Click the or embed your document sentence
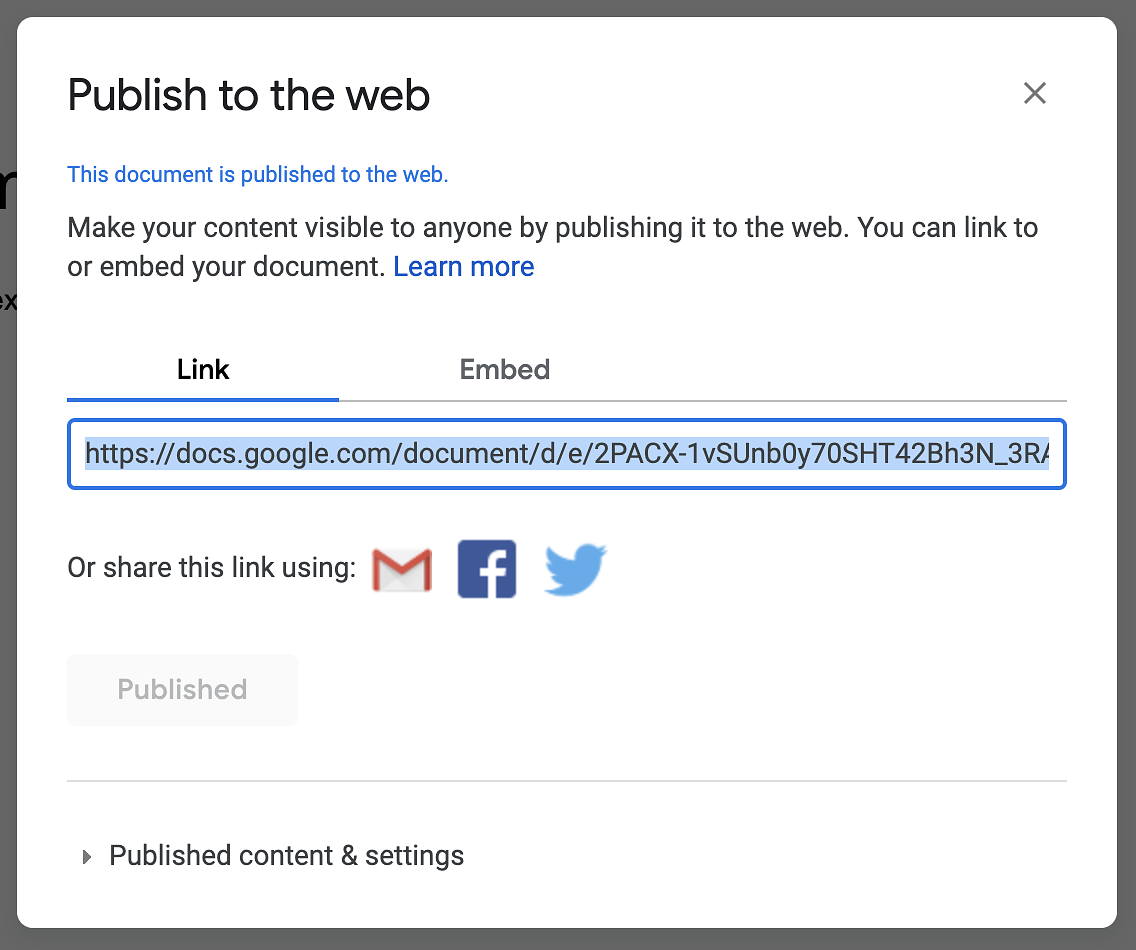Image resolution: width=1136 pixels, height=950 pixels. click(226, 267)
